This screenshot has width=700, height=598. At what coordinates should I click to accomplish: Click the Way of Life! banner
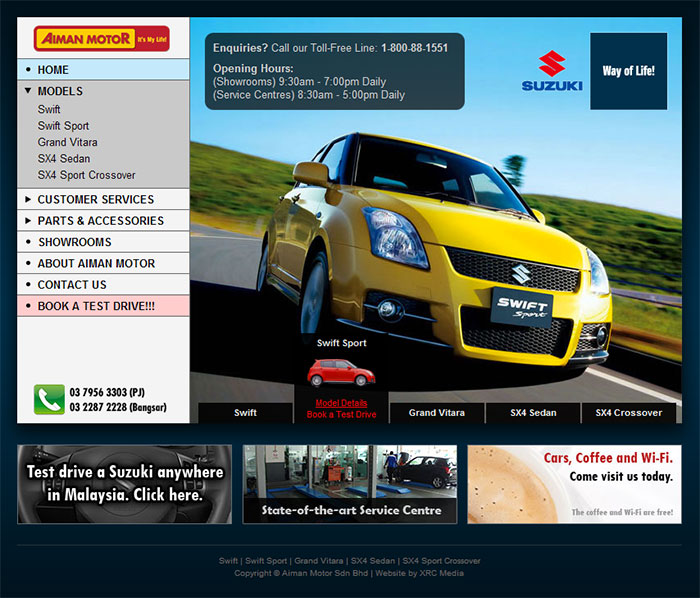629,71
